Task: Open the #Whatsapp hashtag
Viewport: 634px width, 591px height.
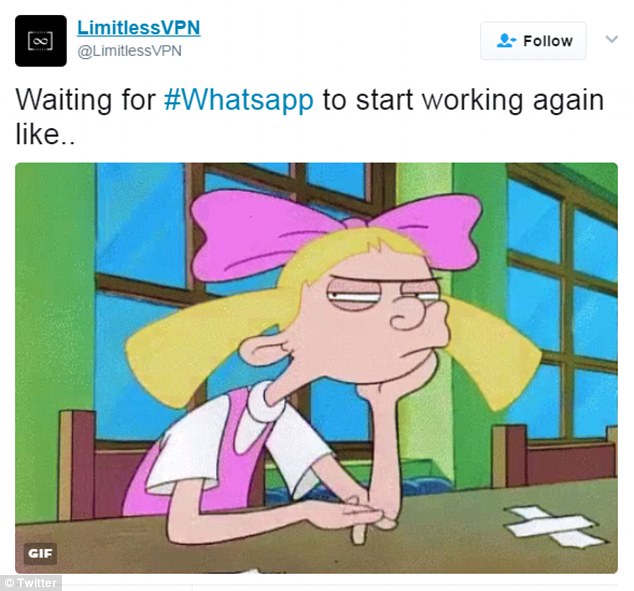Action: point(239,100)
